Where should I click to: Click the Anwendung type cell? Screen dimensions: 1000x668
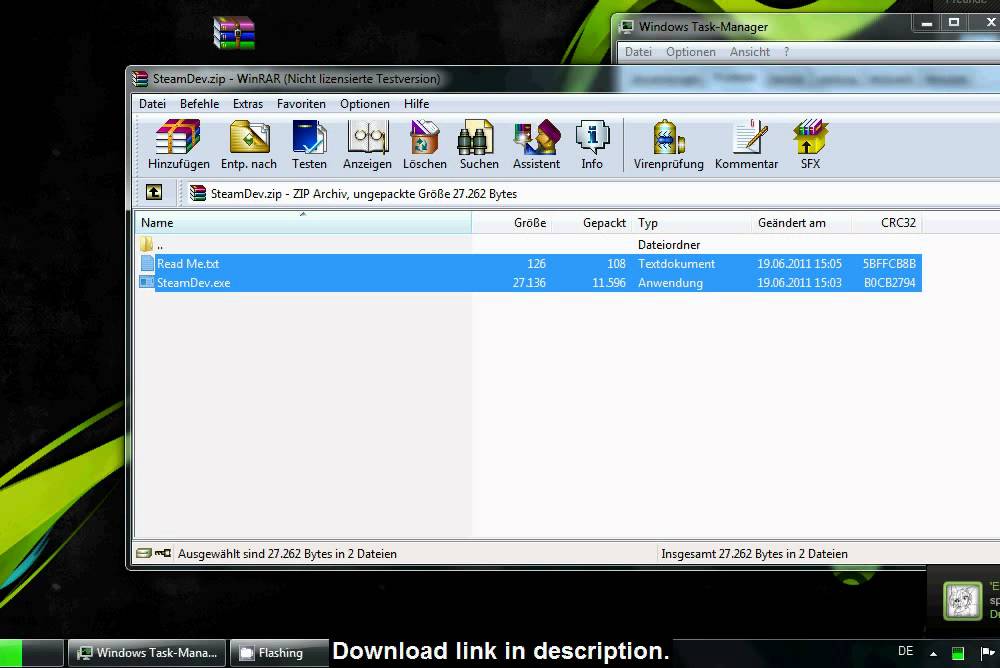(670, 283)
